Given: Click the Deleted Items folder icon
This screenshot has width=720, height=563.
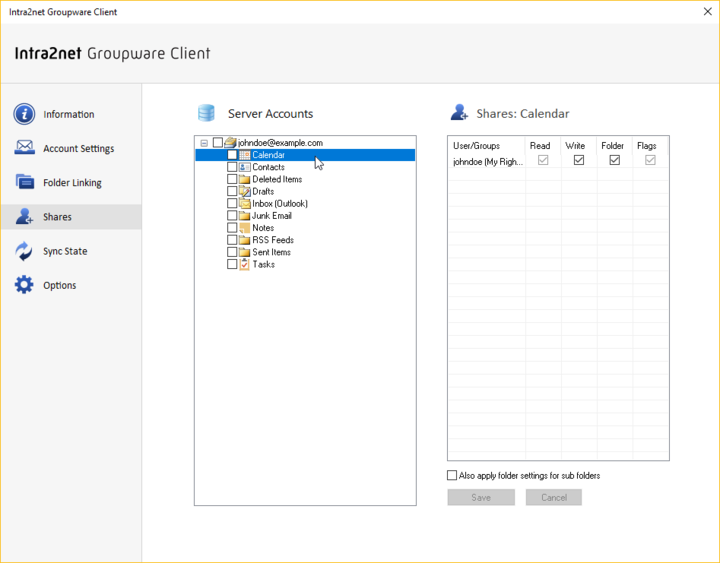Looking at the screenshot, I should click(245, 179).
